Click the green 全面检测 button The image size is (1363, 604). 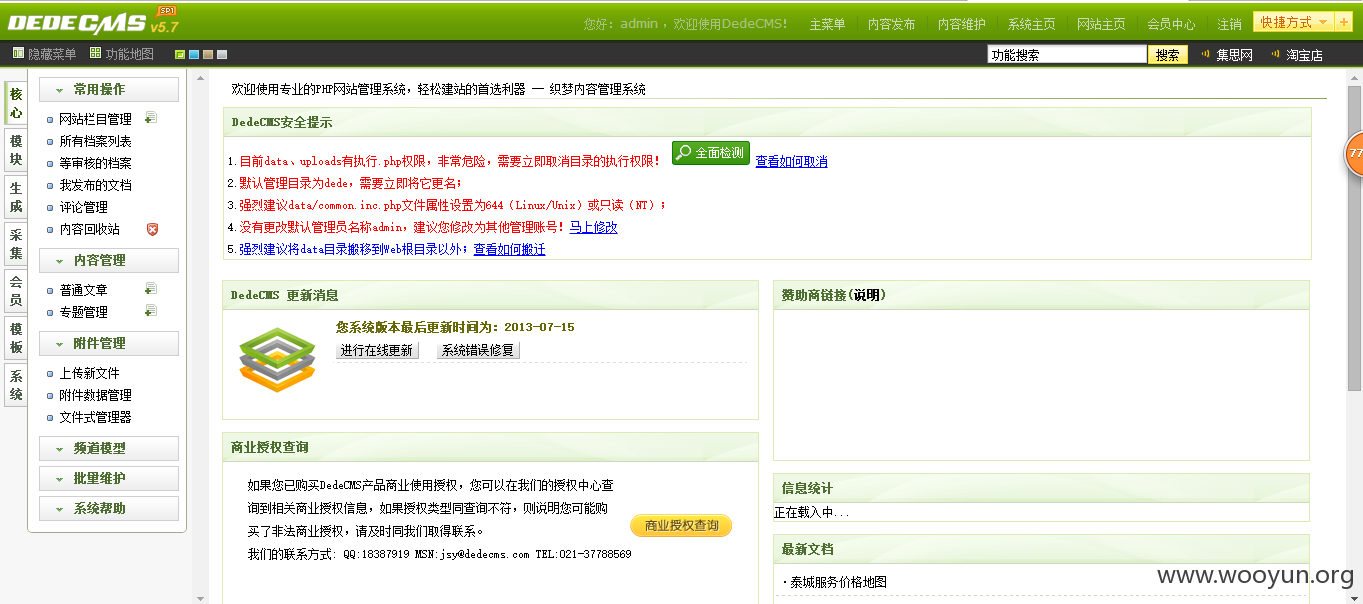(710, 153)
